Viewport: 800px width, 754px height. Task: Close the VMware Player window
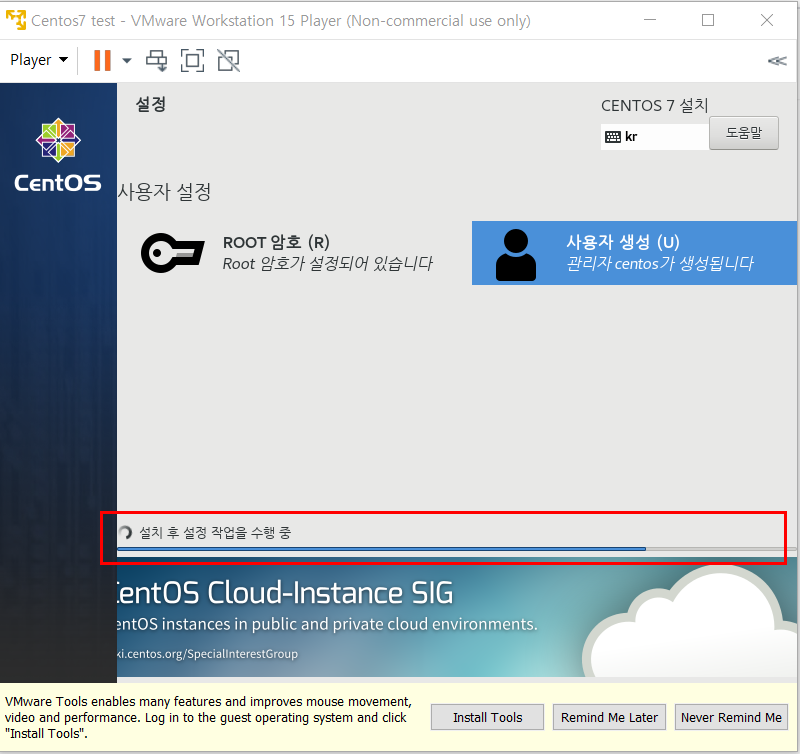click(766, 20)
